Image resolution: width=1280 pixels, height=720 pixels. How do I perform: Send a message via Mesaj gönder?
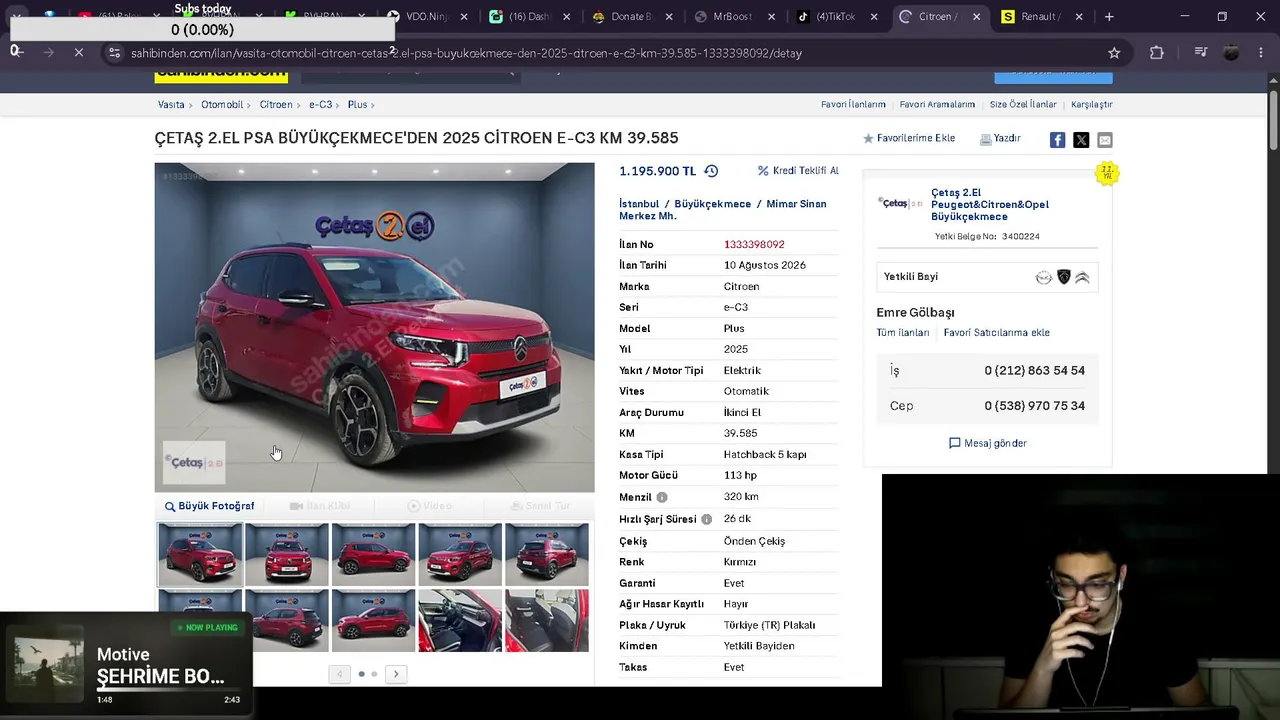pos(988,443)
